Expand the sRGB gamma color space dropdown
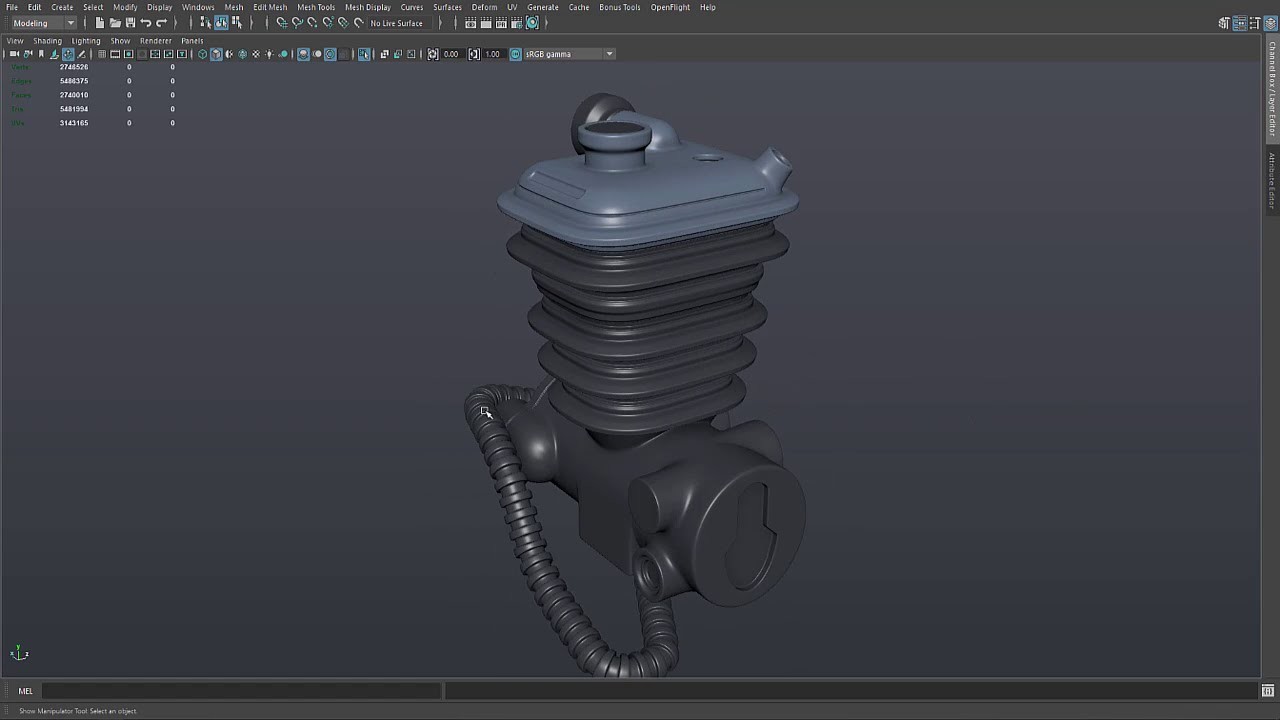This screenshot has height=720, width=1280. coord(608,54)
